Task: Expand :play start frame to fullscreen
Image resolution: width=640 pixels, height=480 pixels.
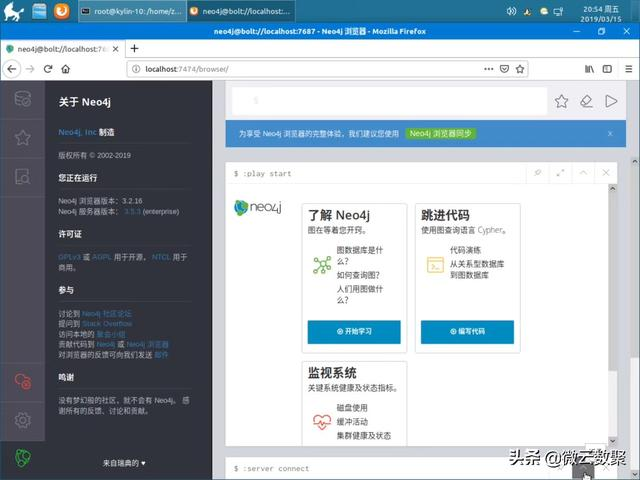Action: (560, 173)
